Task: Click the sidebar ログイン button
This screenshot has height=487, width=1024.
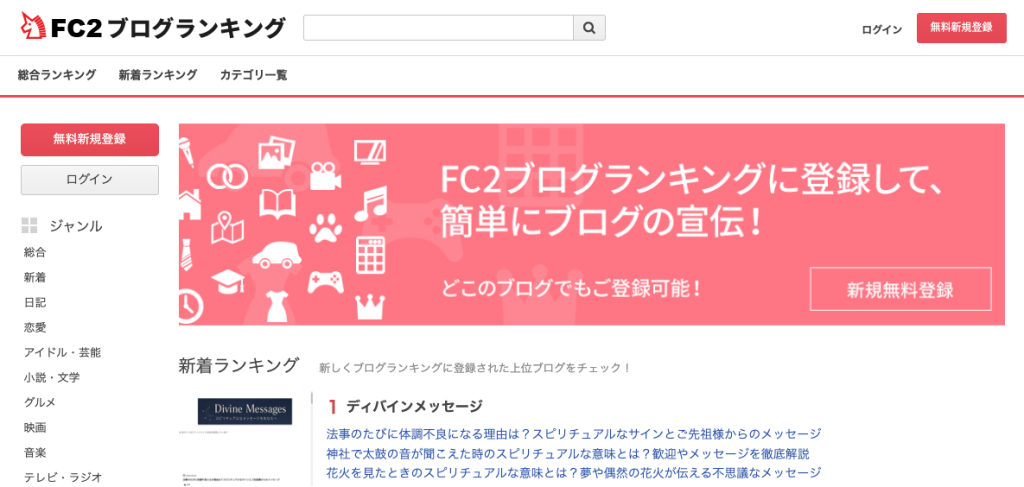Action: coord(89,180)
